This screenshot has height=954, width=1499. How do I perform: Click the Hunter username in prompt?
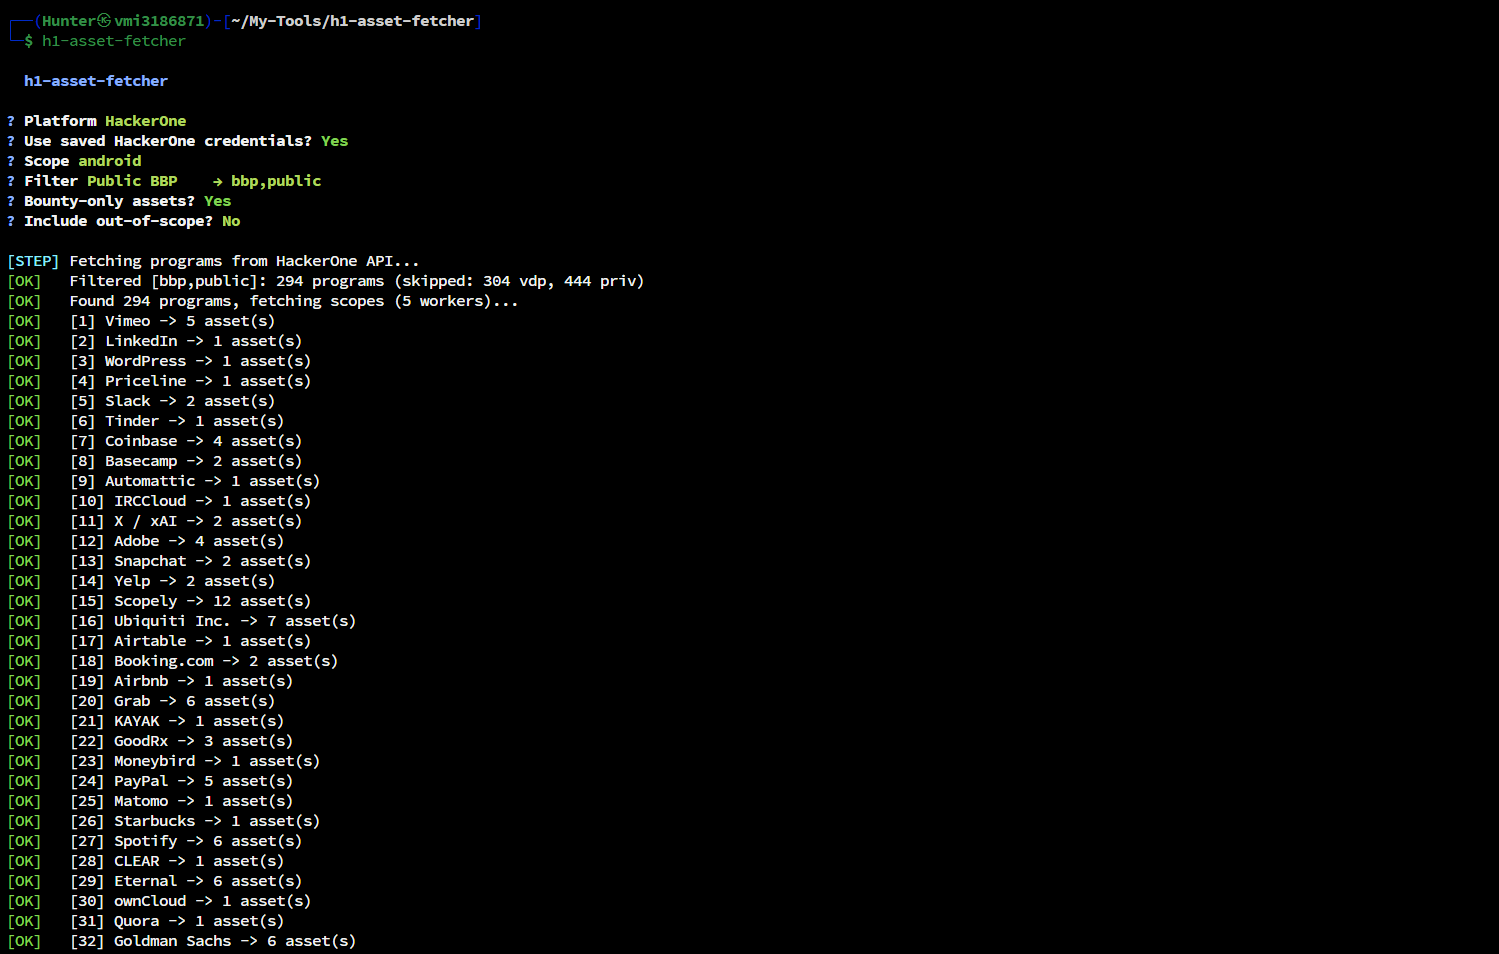click(68, 21)
